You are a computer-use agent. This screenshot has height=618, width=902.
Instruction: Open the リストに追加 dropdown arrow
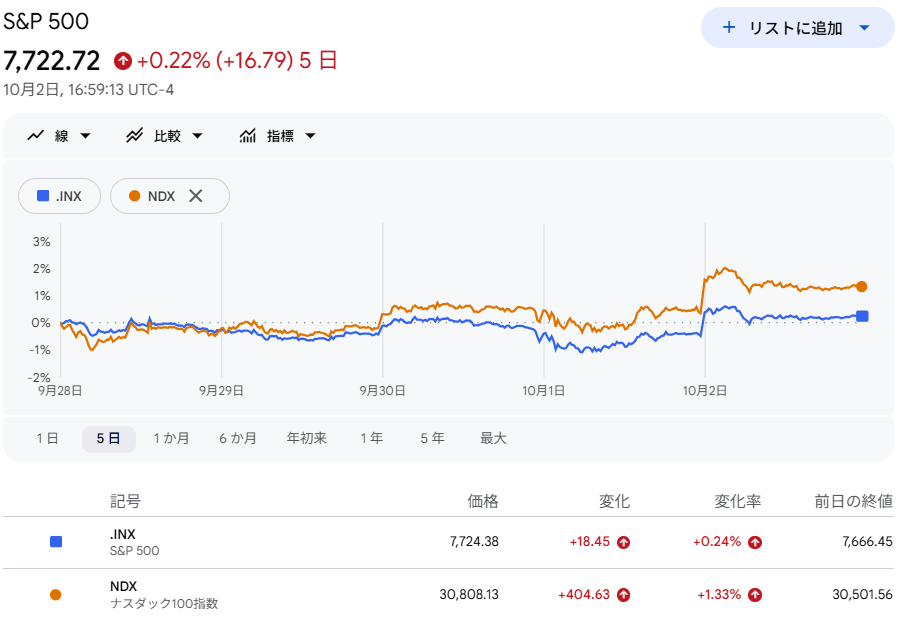tap(864, 28)
